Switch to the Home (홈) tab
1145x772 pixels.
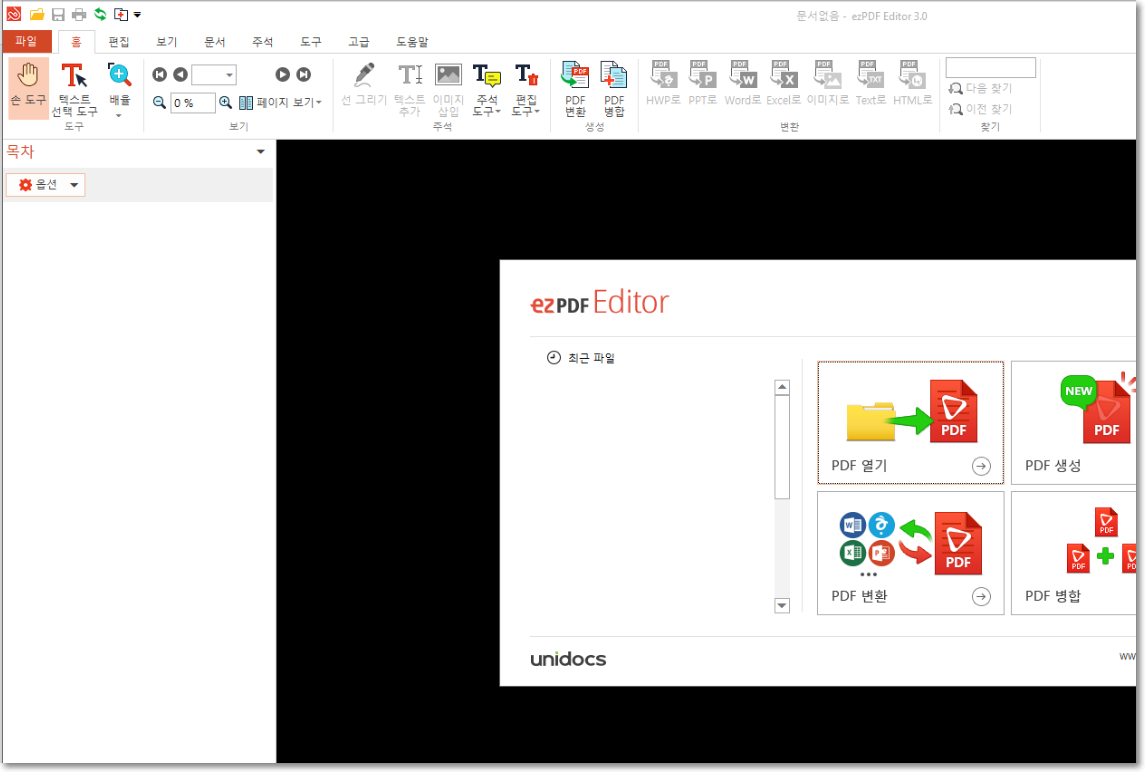coord(76,42)
